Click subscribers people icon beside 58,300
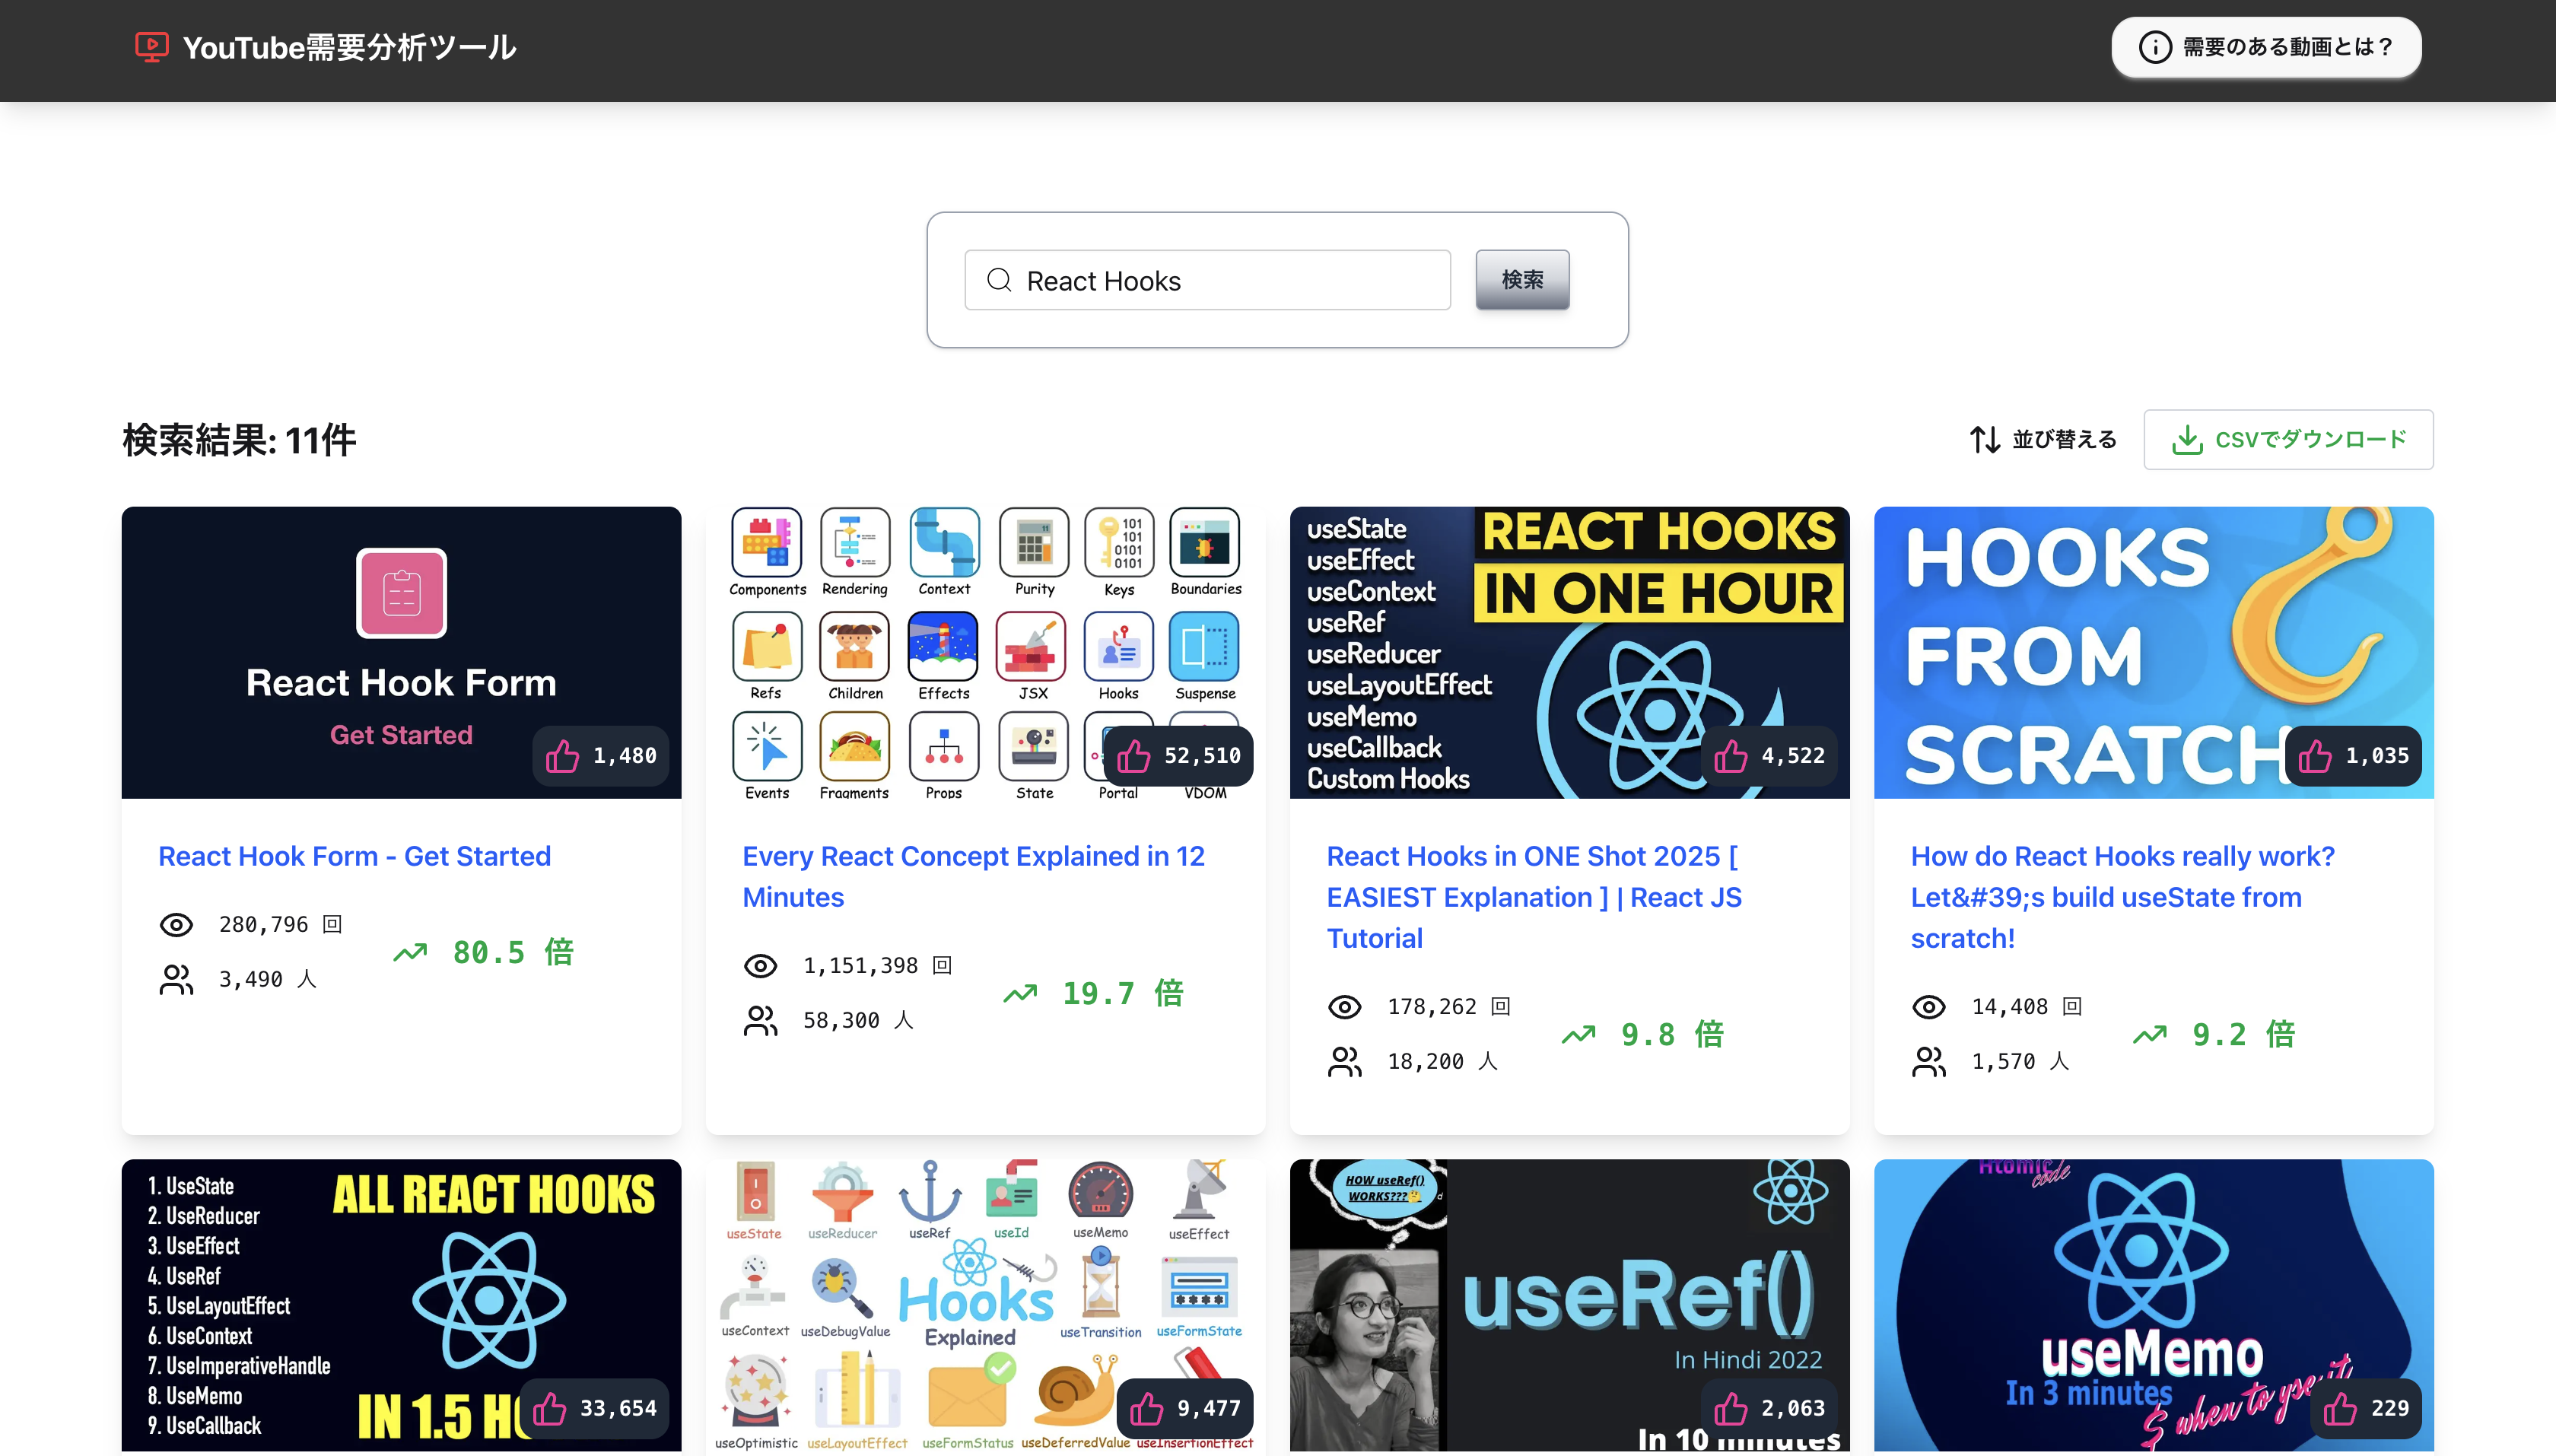This screenshot has height=1456, width=2556. [760, 1021]
